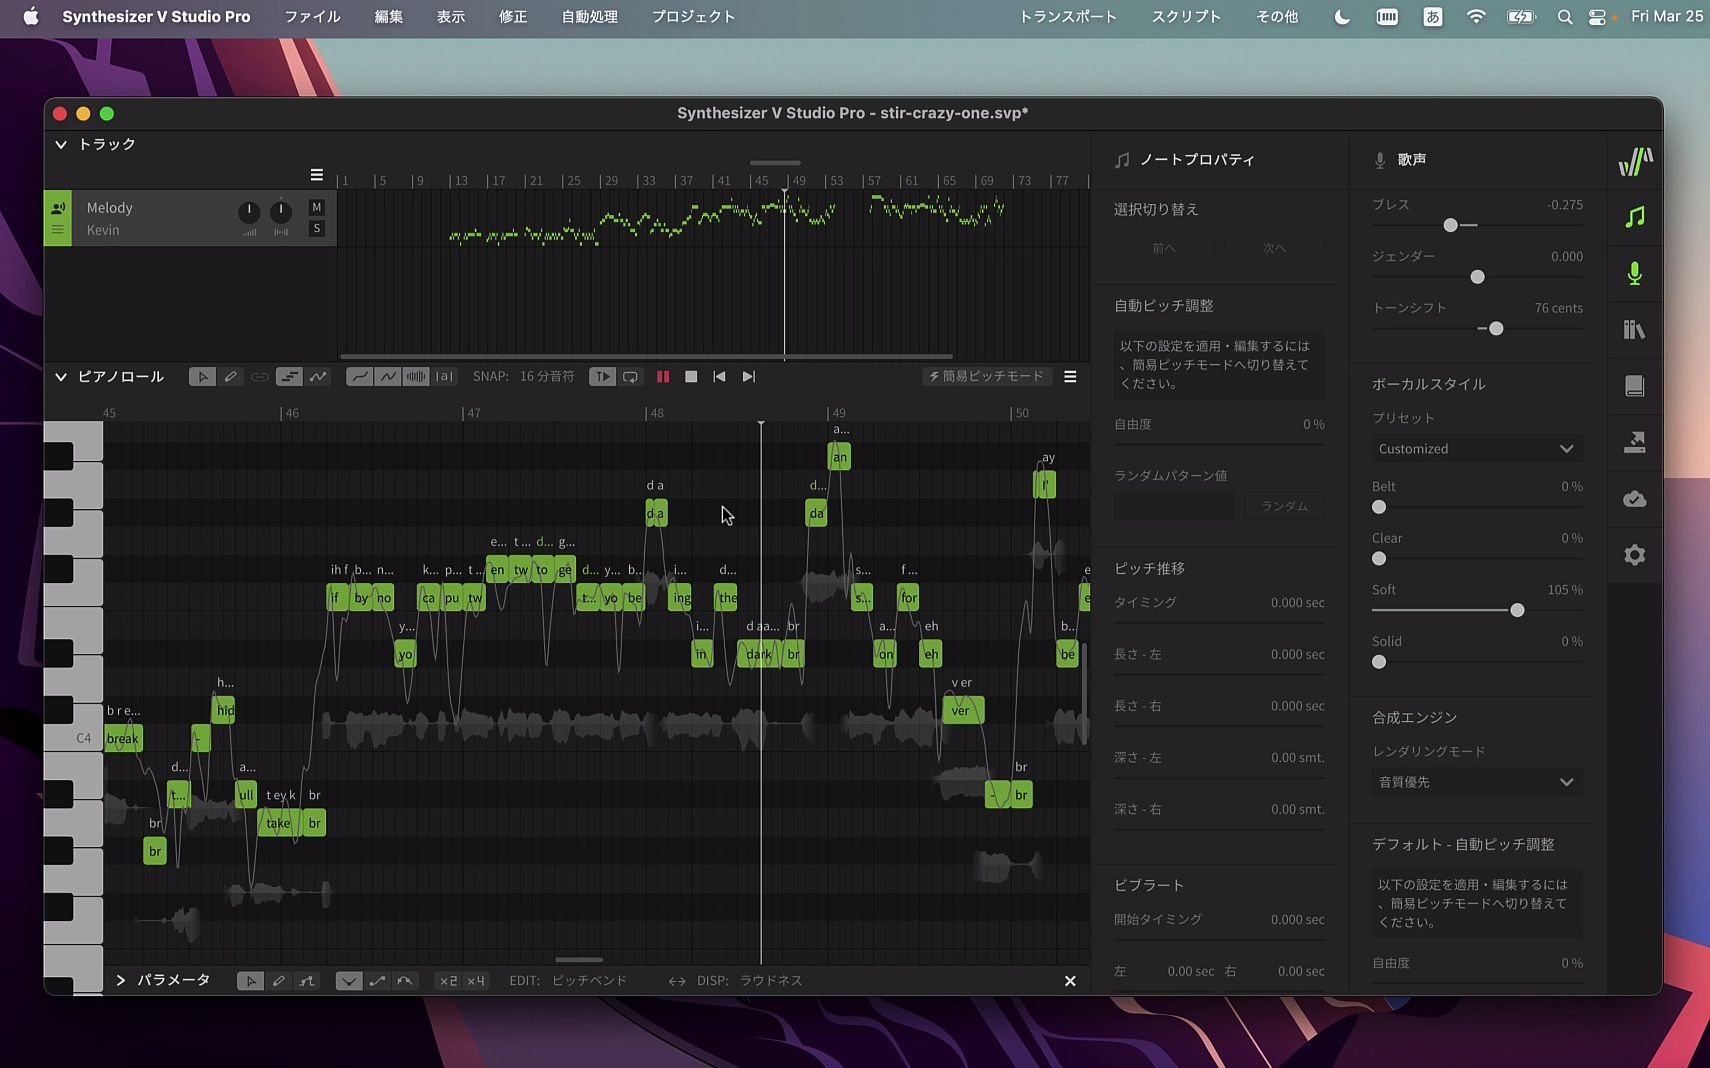Select the Pencil tool in the piano roll toolbar
The image size is (1710, 1068).
point(231,376)
